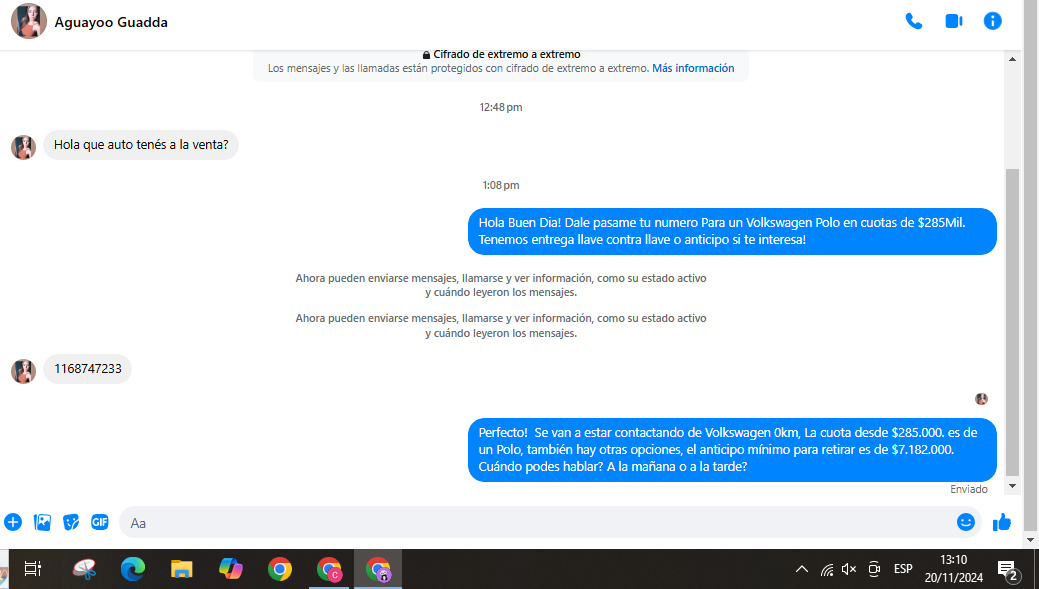Image resolution: width=1039 pixels, height=589 pixels.
Task: Show hidden system tray icons
Action: point(802,569)
